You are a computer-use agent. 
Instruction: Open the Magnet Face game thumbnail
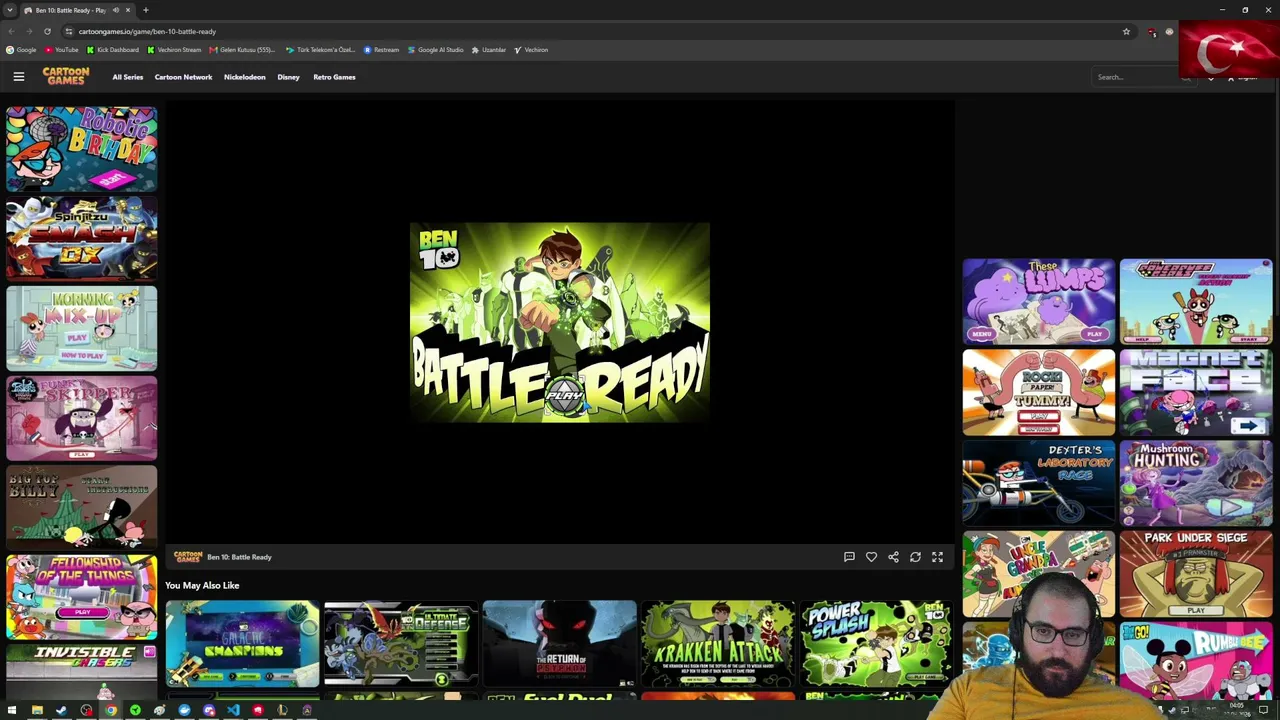[x=1196, y=392]
